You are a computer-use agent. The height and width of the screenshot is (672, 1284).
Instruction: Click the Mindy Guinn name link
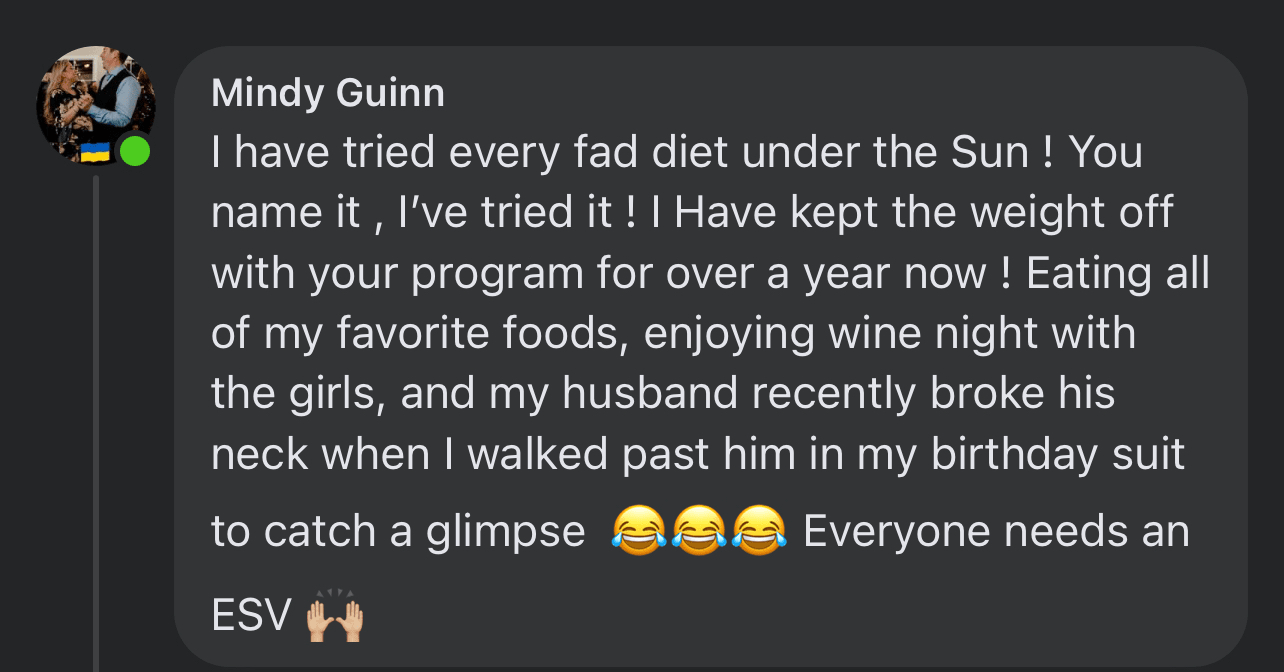tap(328, 94)
